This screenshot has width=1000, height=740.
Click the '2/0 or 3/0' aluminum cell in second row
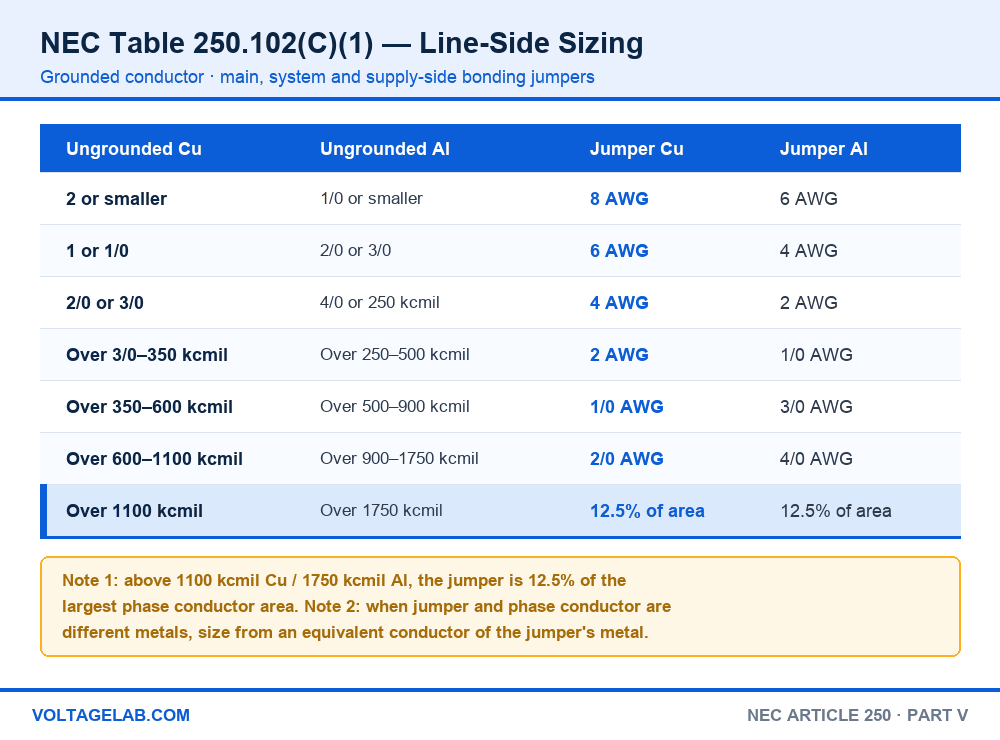(x=355, y=250)
